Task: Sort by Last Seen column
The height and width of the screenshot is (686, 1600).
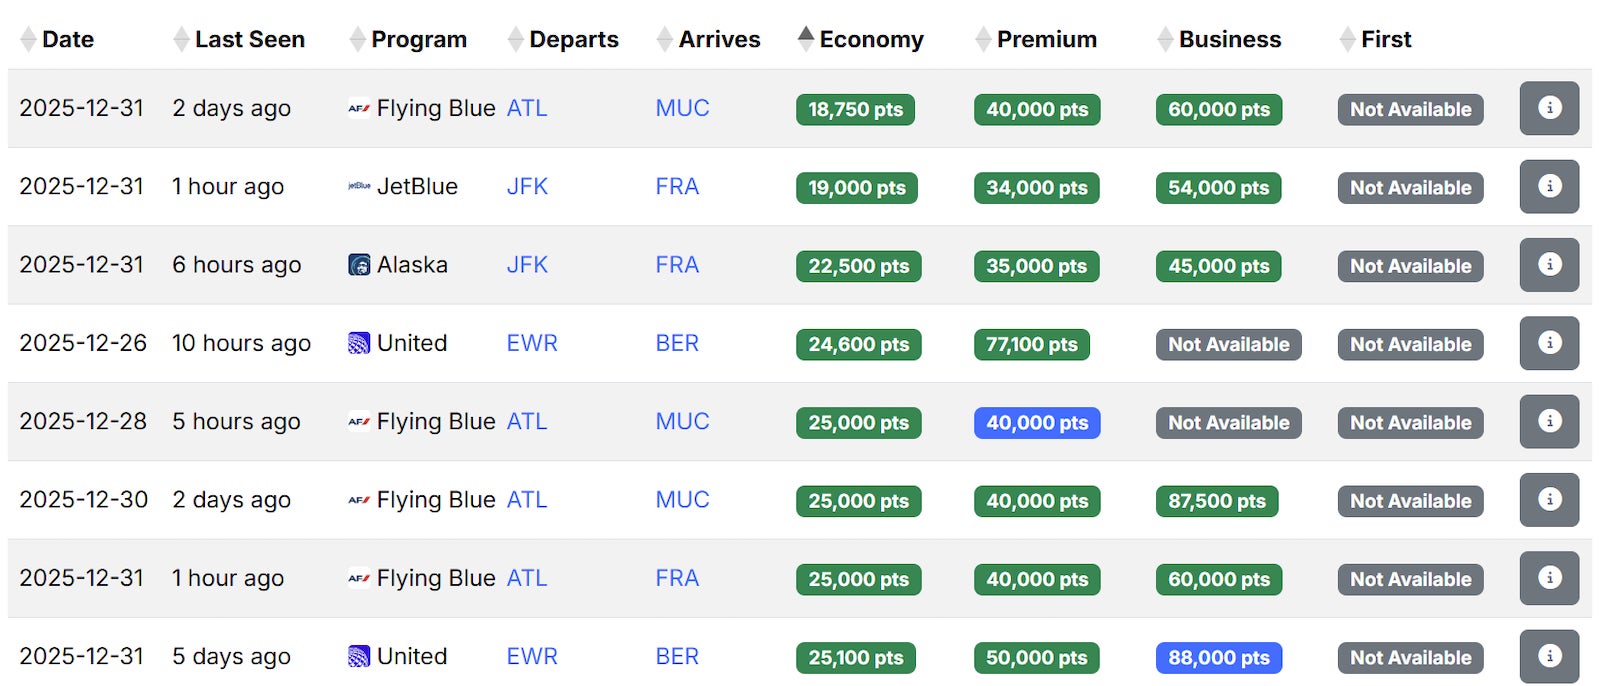Action: [249, 40]
